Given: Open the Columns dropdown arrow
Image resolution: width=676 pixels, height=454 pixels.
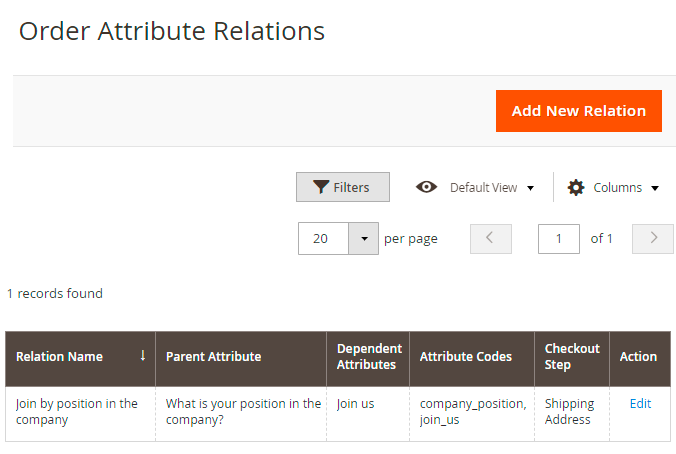Looking at the screenshot, I should (655, 188).
